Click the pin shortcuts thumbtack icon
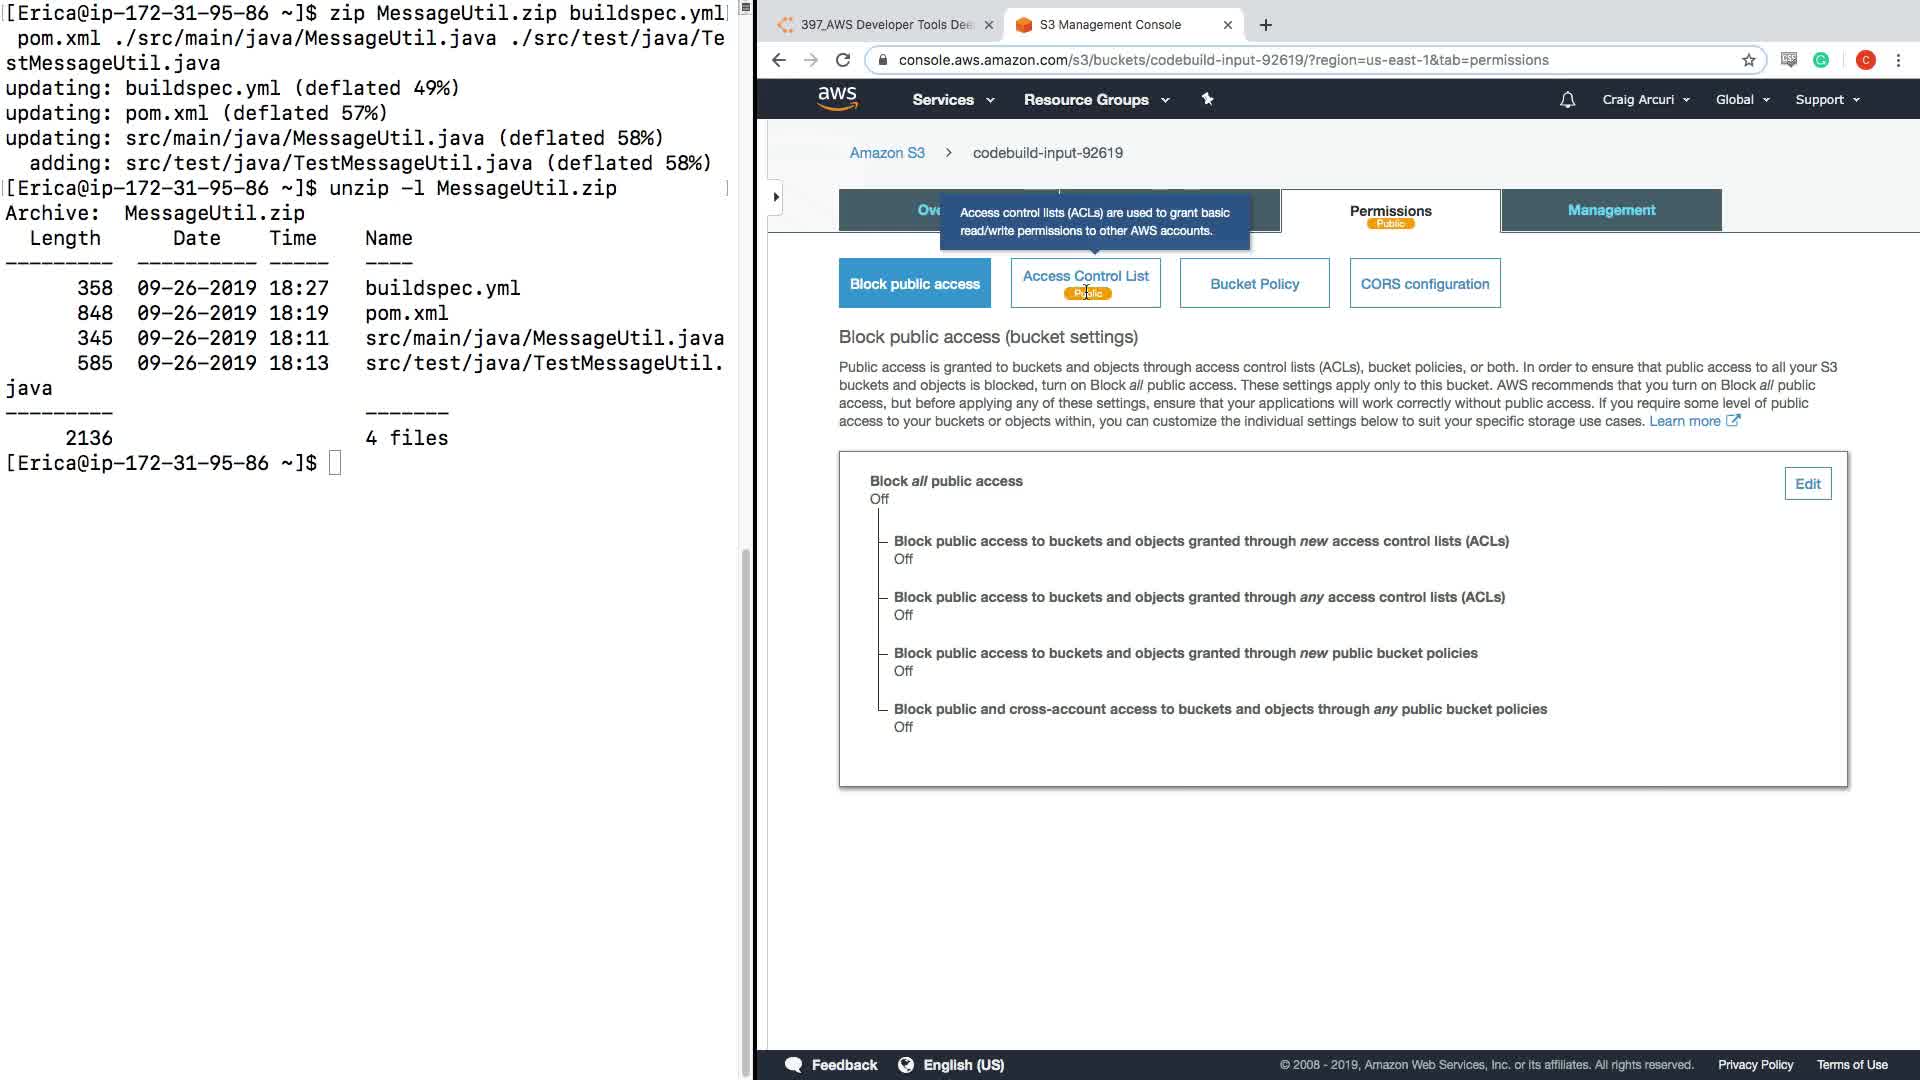 tap(1207, 99)
